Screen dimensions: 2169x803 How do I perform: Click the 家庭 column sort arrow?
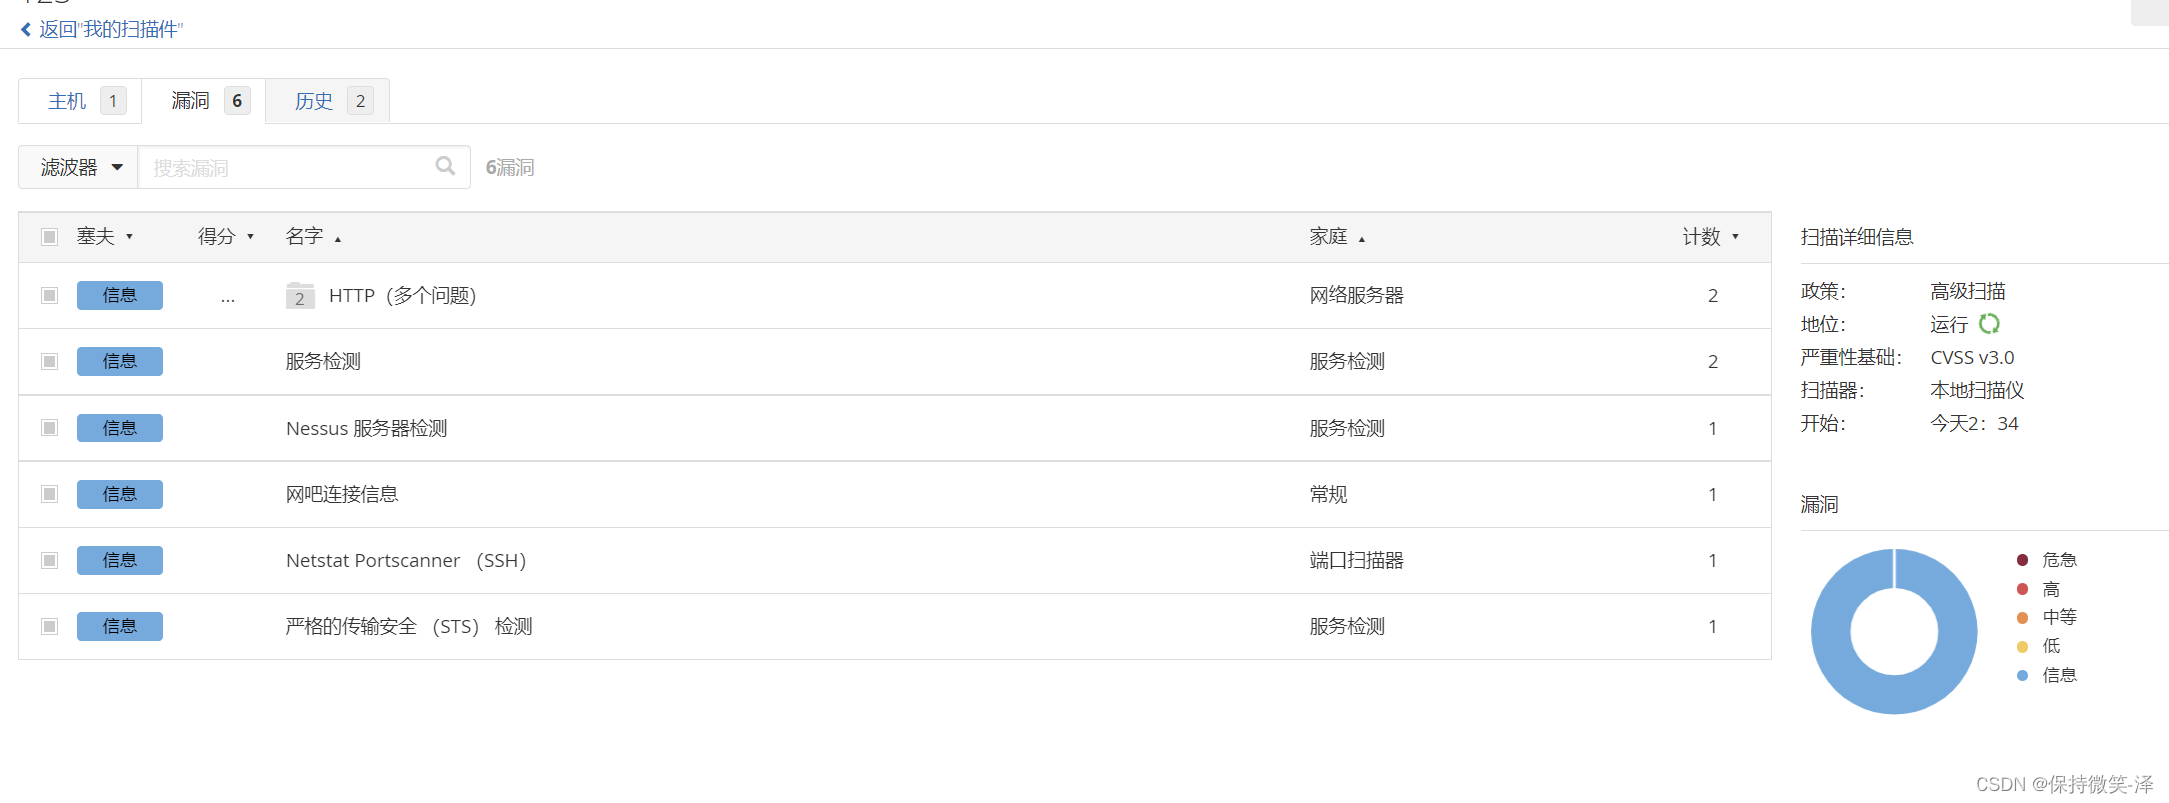(1362, 239)
